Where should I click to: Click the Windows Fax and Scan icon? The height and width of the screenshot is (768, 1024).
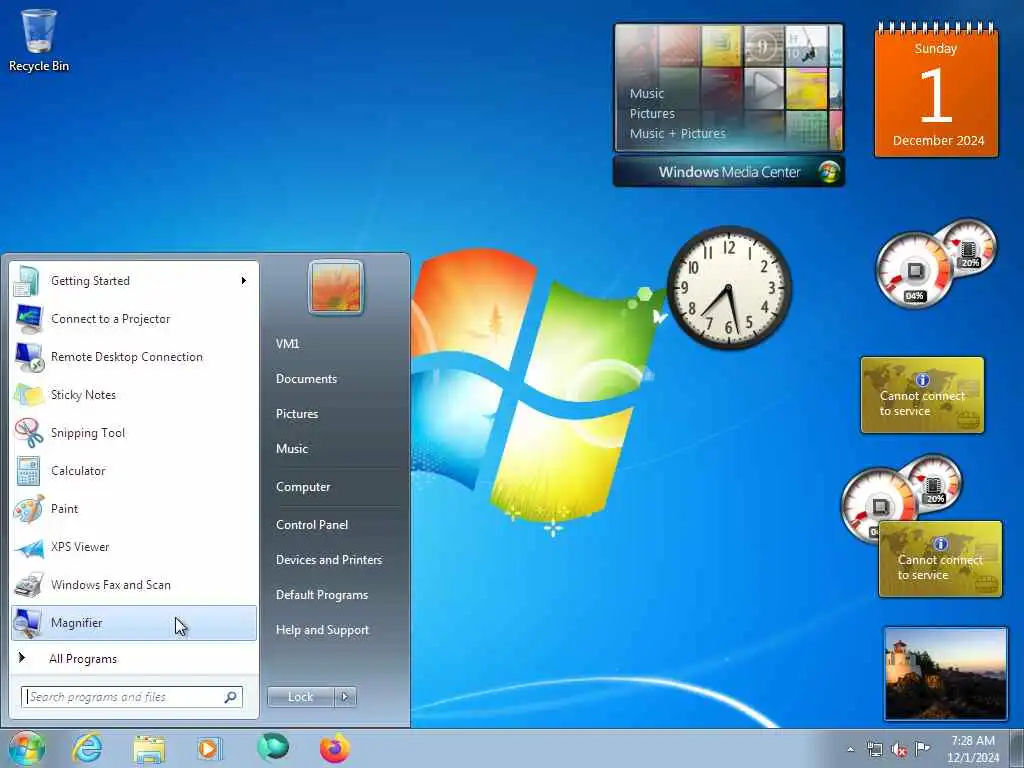(28, 585)
